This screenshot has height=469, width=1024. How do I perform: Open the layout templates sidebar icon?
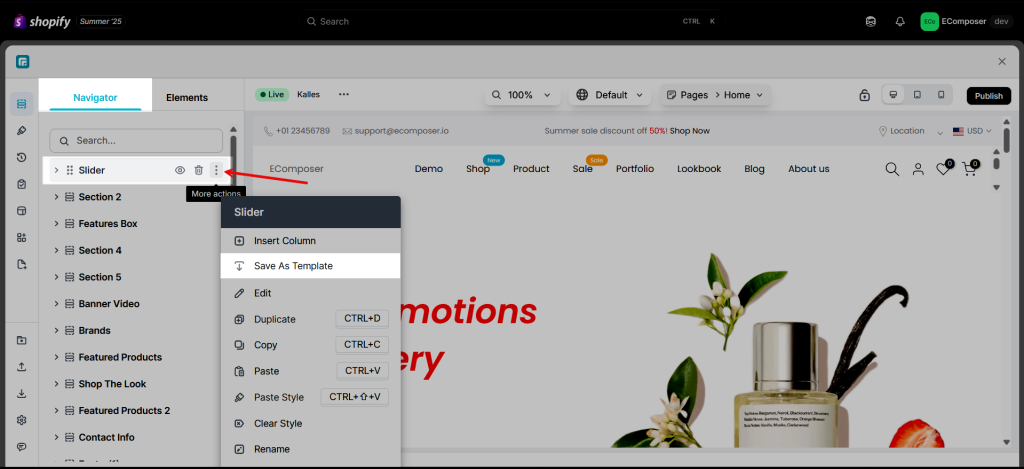pos(22,211)
